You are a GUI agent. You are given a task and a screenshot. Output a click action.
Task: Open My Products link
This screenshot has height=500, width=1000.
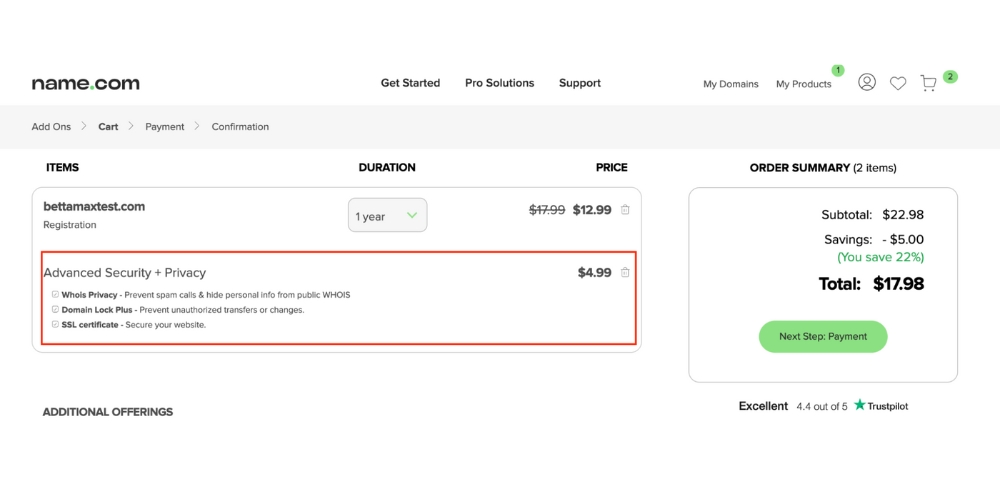pyautogui.click(x=803, y=84)
